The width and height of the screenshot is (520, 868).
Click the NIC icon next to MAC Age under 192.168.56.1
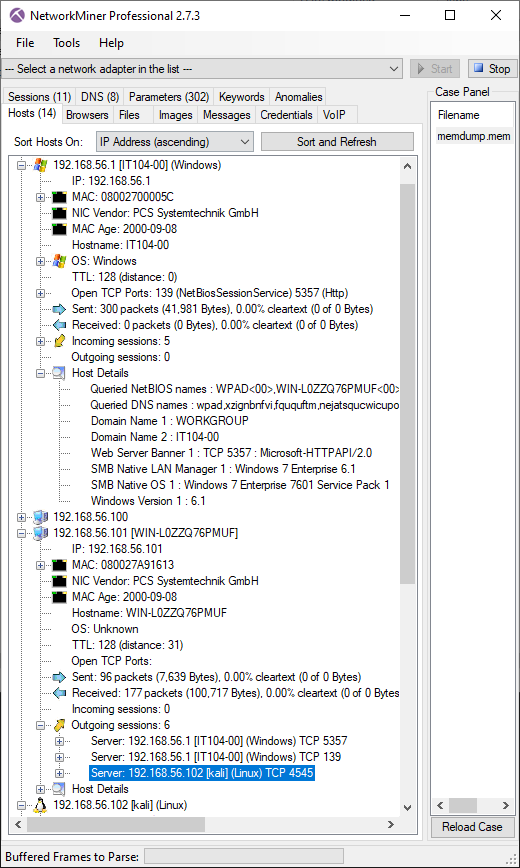click(59, 229)
